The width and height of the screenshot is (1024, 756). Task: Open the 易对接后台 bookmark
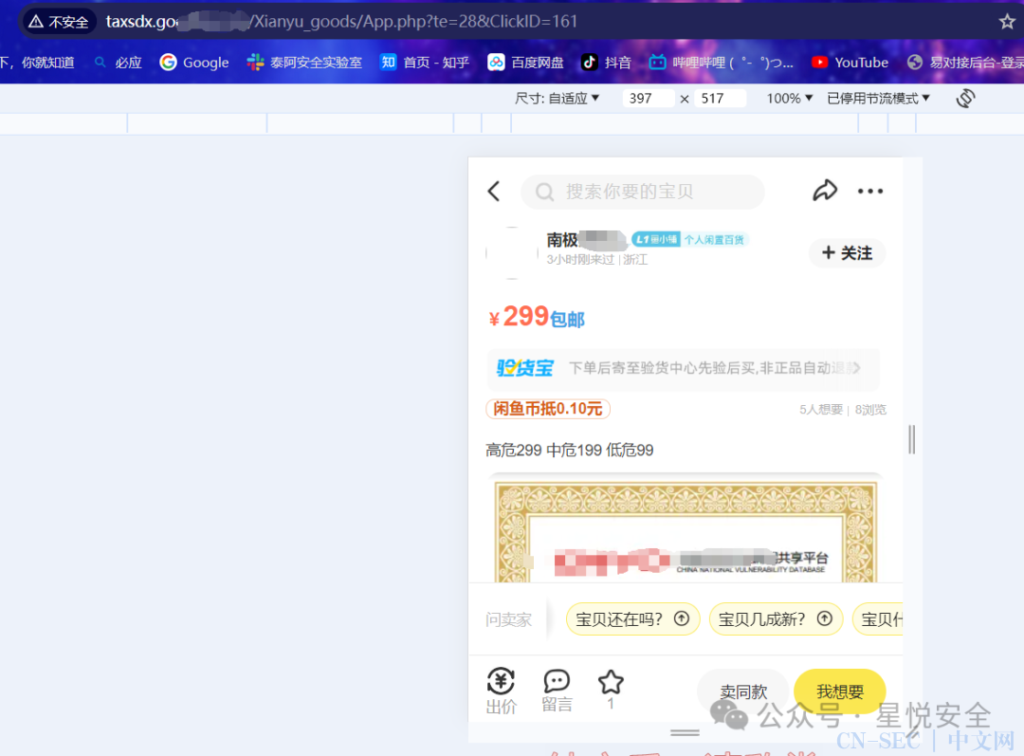click(x=965, y=63)
